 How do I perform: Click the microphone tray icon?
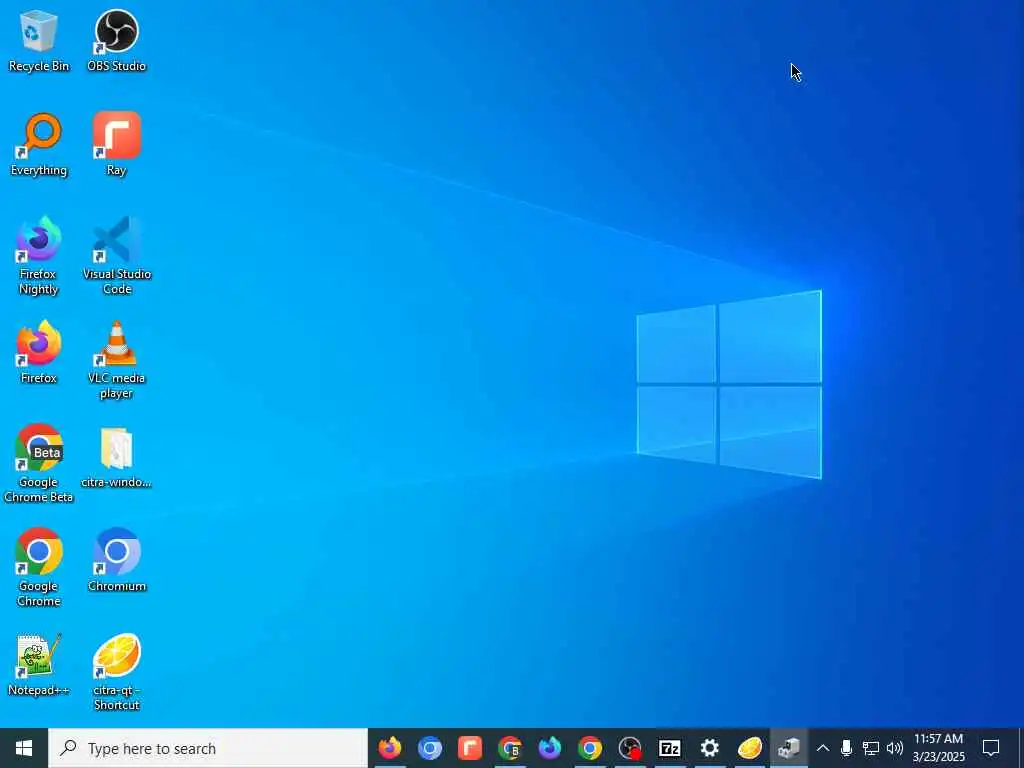pos(846,748)
